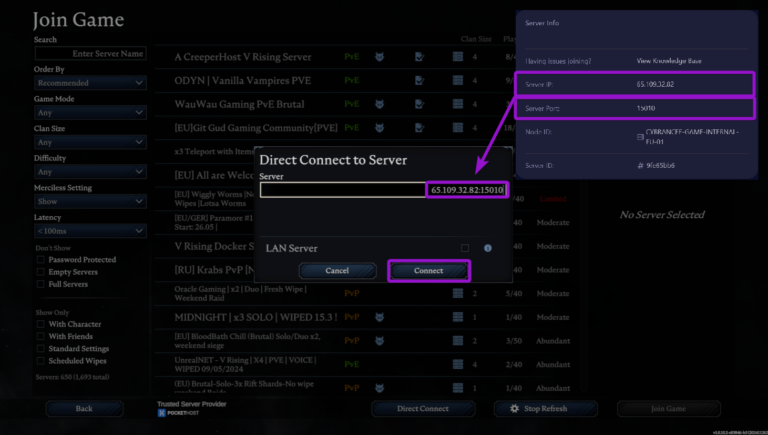Click the server stack icon on BloodBath Chill row
The width and height of the screenshot is (768, 435).
click(458, 340)
